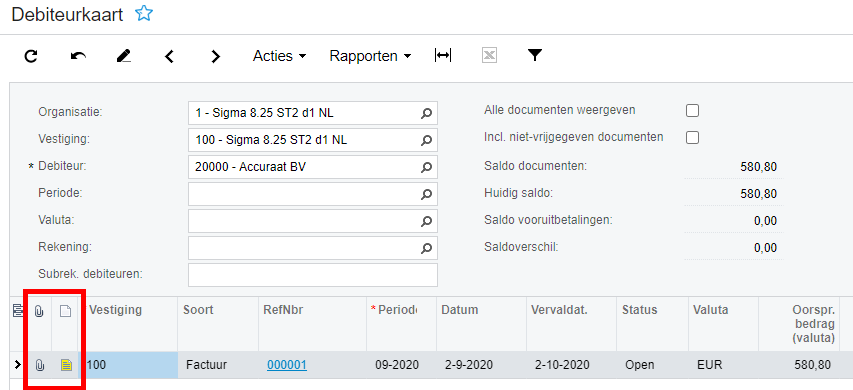
Task: Go to the next record arrow
Action: coord(216,56)
